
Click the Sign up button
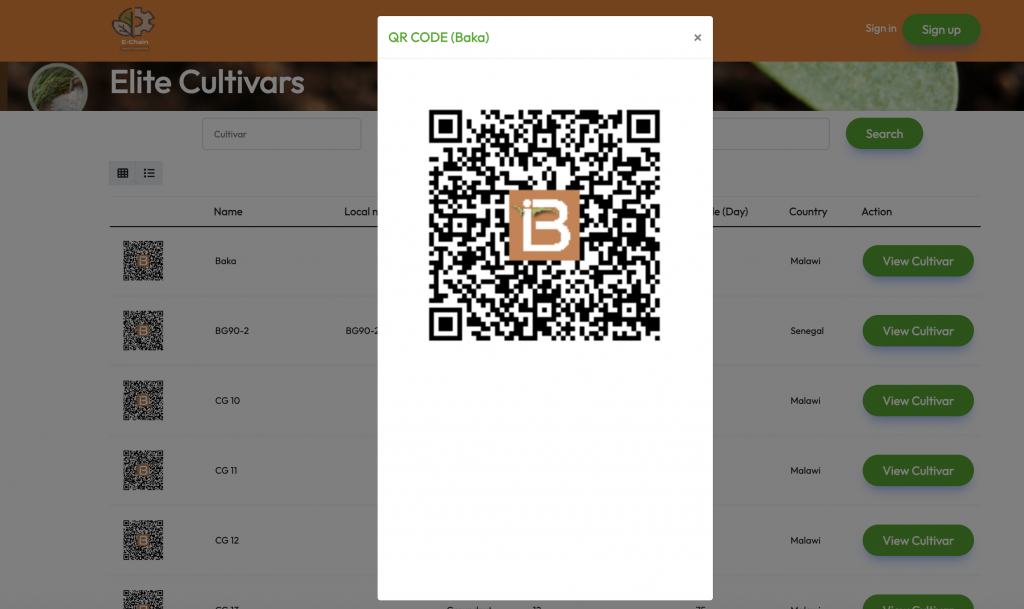tap(941, 29)
